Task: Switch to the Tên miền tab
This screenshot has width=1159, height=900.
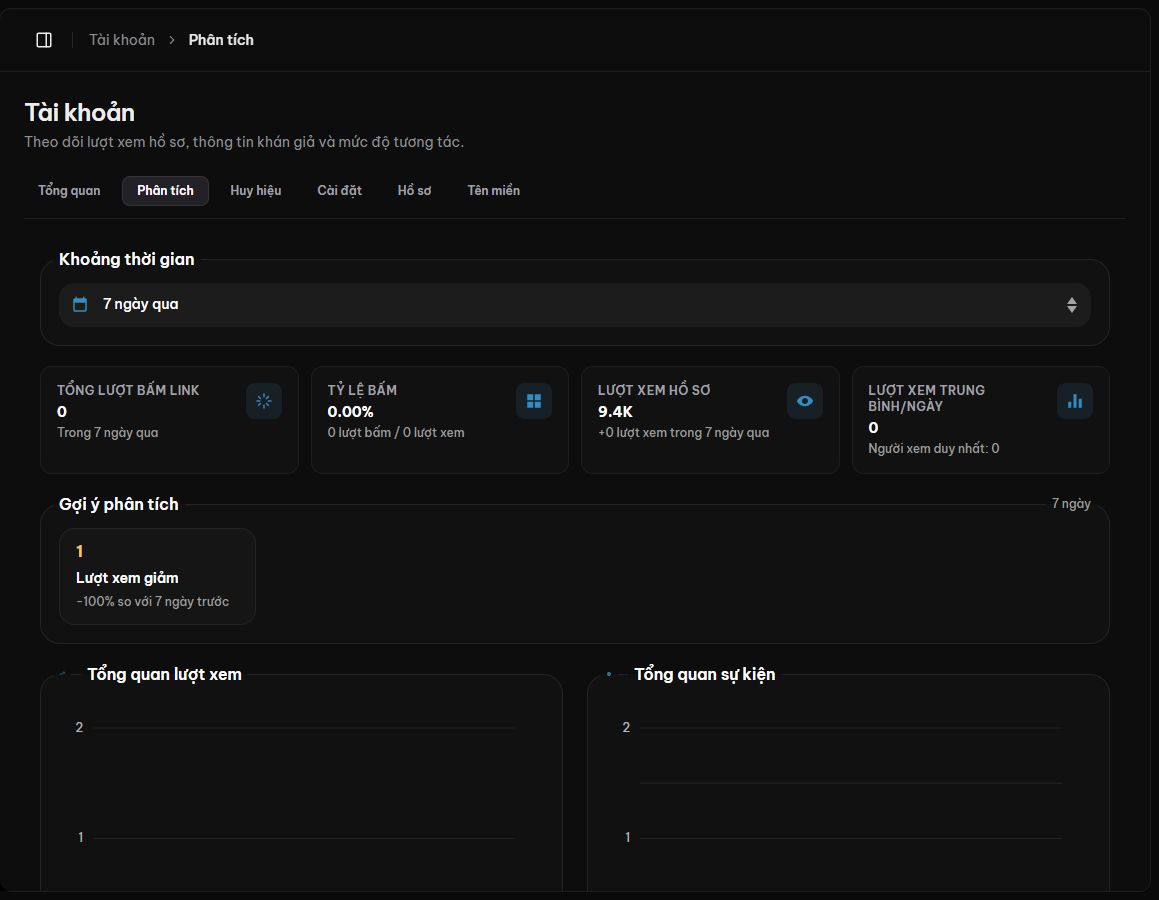Action: [494, 191]
